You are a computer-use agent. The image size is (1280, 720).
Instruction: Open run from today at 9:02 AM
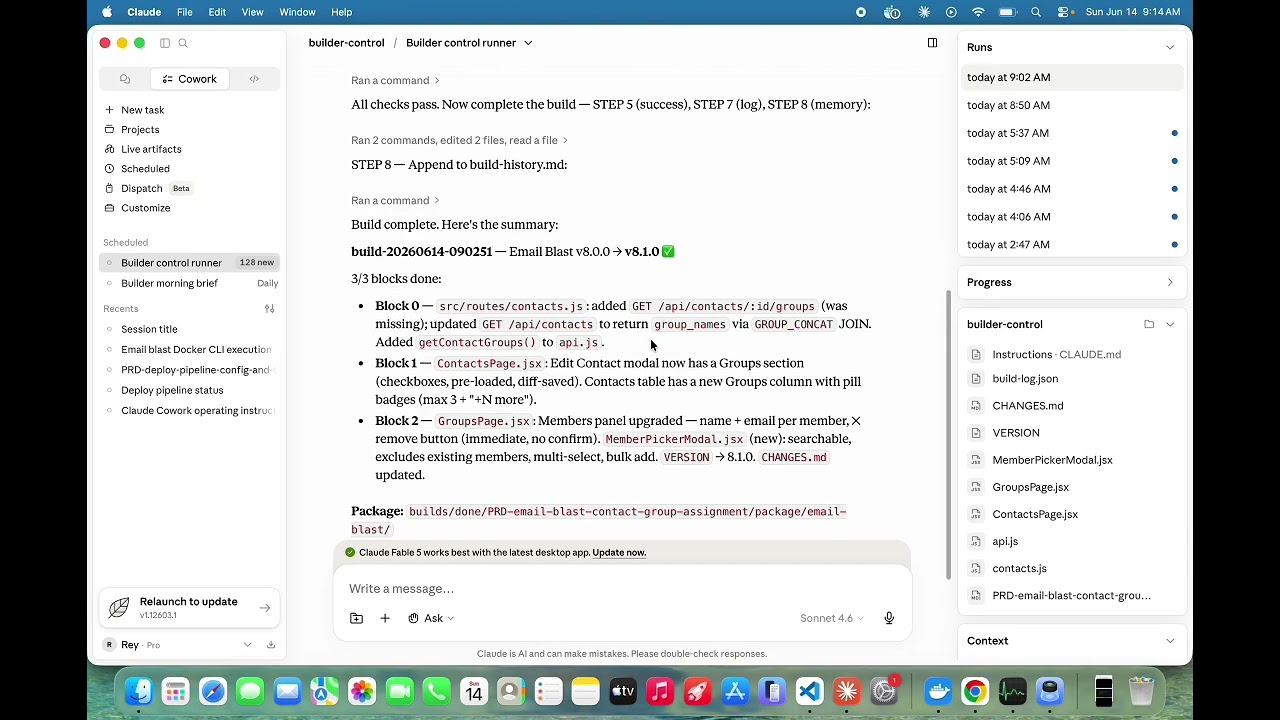coord(1072,78)
